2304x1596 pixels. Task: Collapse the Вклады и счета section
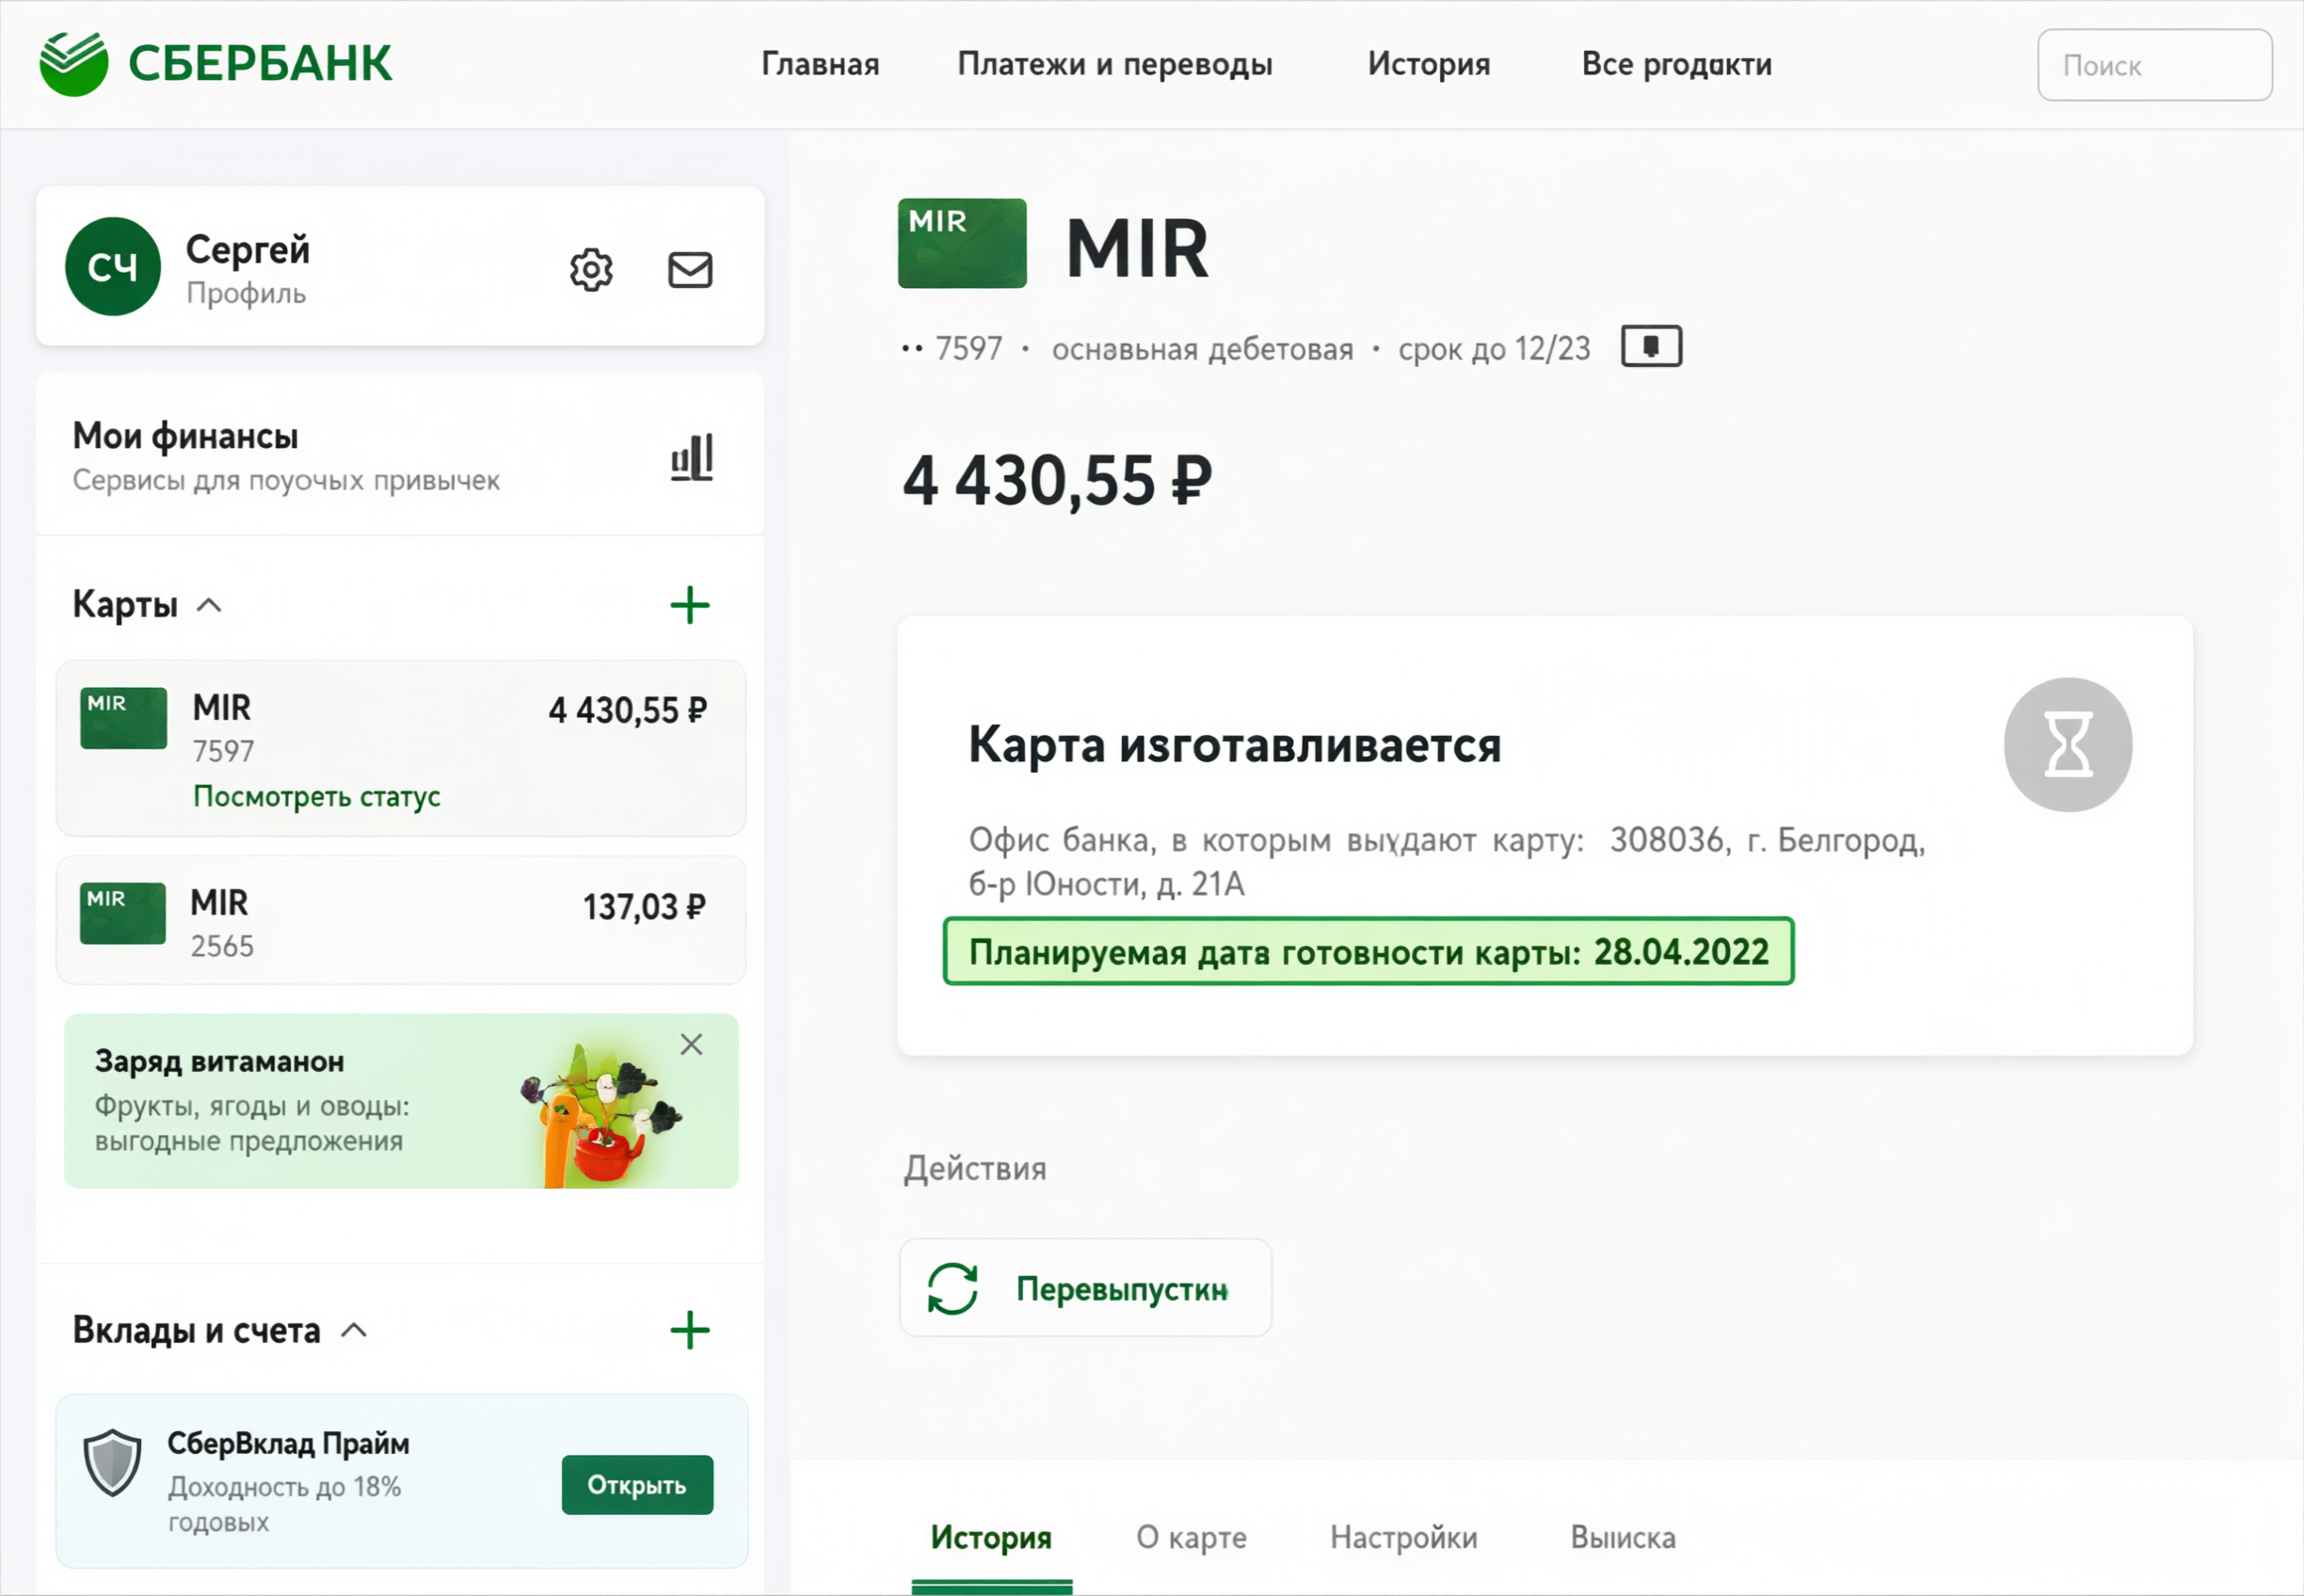[x=354, y=1330]
